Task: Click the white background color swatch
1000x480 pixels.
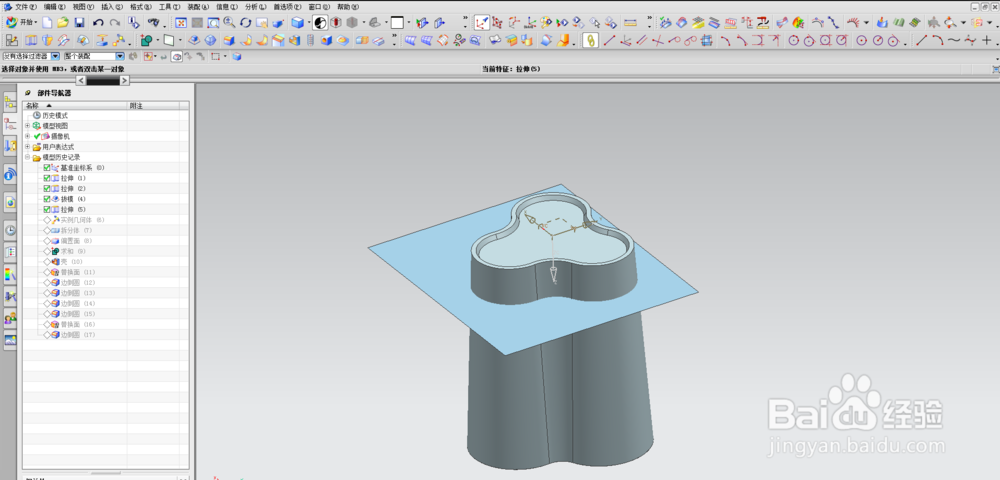Action: (397, 22)
